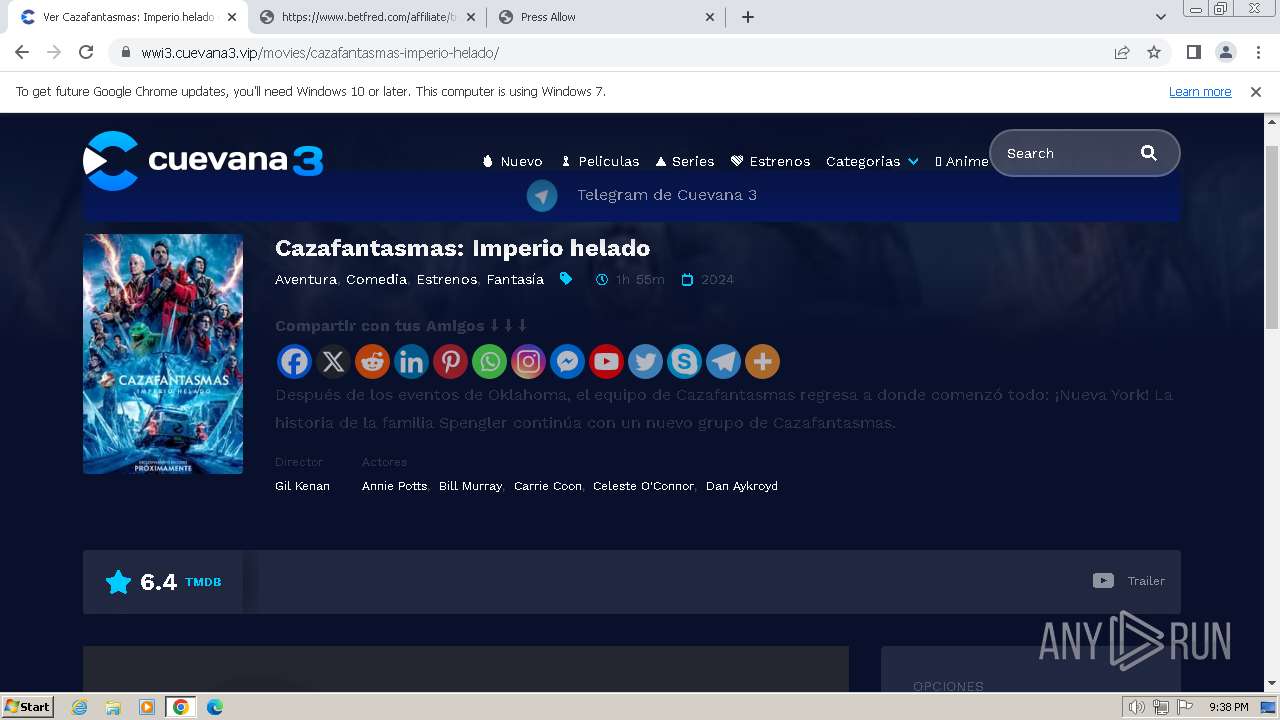Image resolution: width=1280 pixels, height=720 pixels.
Task: Click the 6.4 rating star icon
Action: pyautogui.click(x=118, y=582)
